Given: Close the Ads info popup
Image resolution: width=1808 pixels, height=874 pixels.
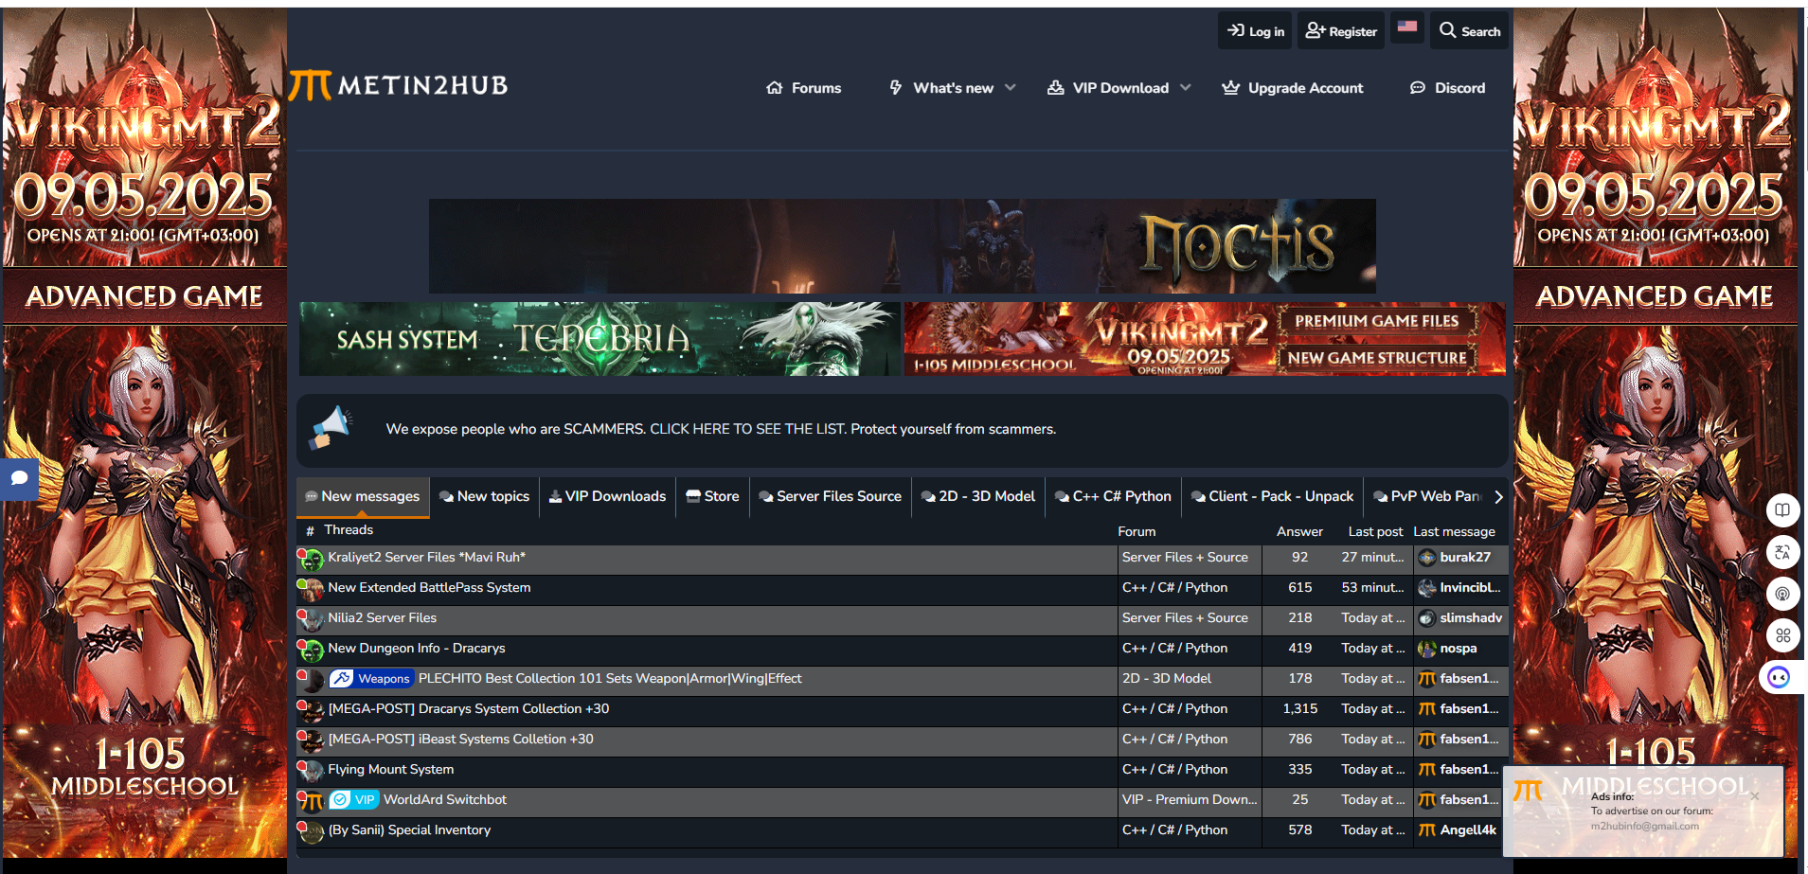Looking at the screenshot, I should pos(1754,796).
